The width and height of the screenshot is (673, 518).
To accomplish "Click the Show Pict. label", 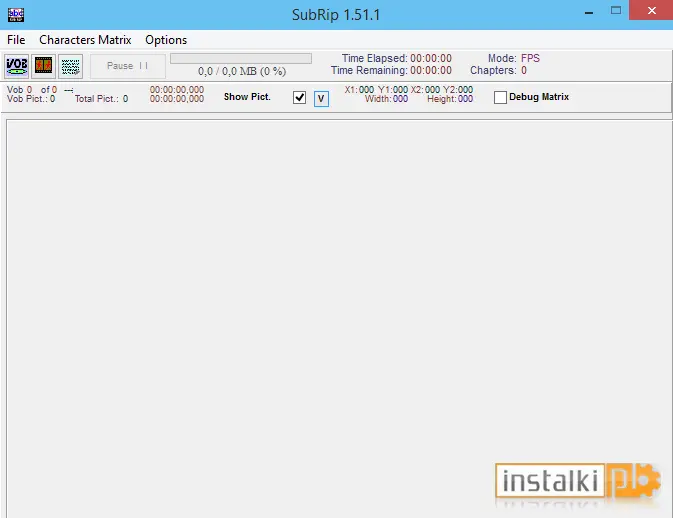I will (247, 97).
